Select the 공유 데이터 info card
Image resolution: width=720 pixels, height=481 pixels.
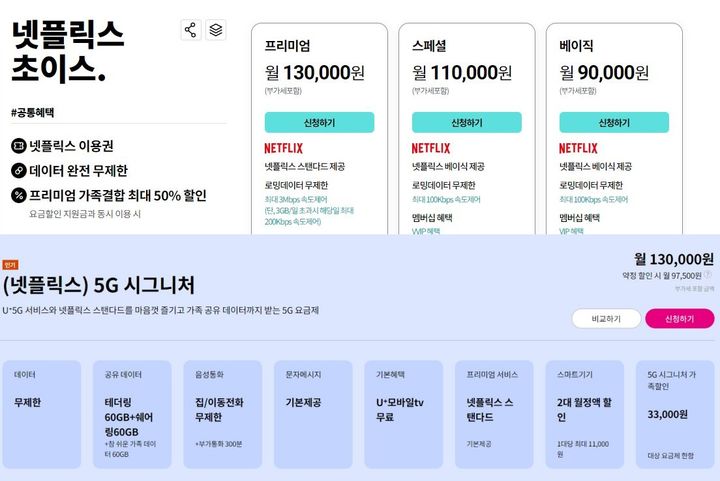click(x=132, y=414)
